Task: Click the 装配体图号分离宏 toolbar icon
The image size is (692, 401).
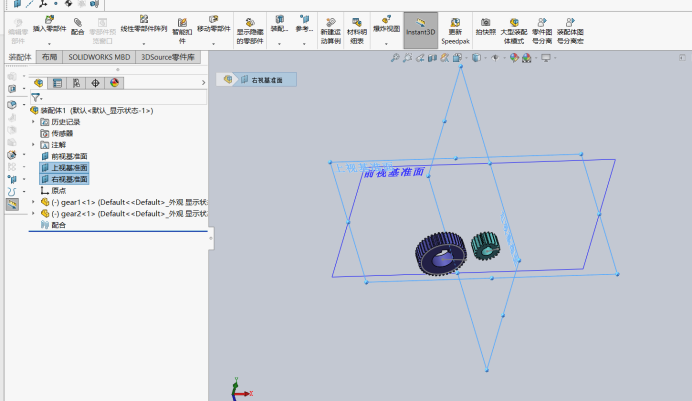Action: pos(570,30)
